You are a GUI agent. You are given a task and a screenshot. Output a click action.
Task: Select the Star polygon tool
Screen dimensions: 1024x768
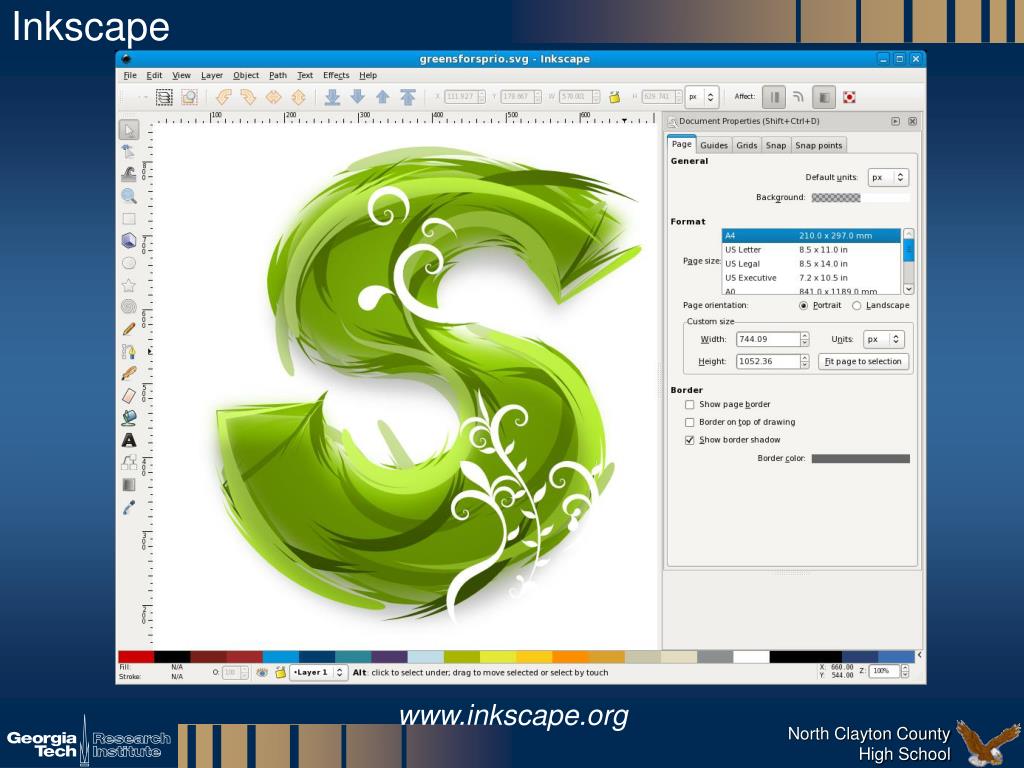point(129,285)
